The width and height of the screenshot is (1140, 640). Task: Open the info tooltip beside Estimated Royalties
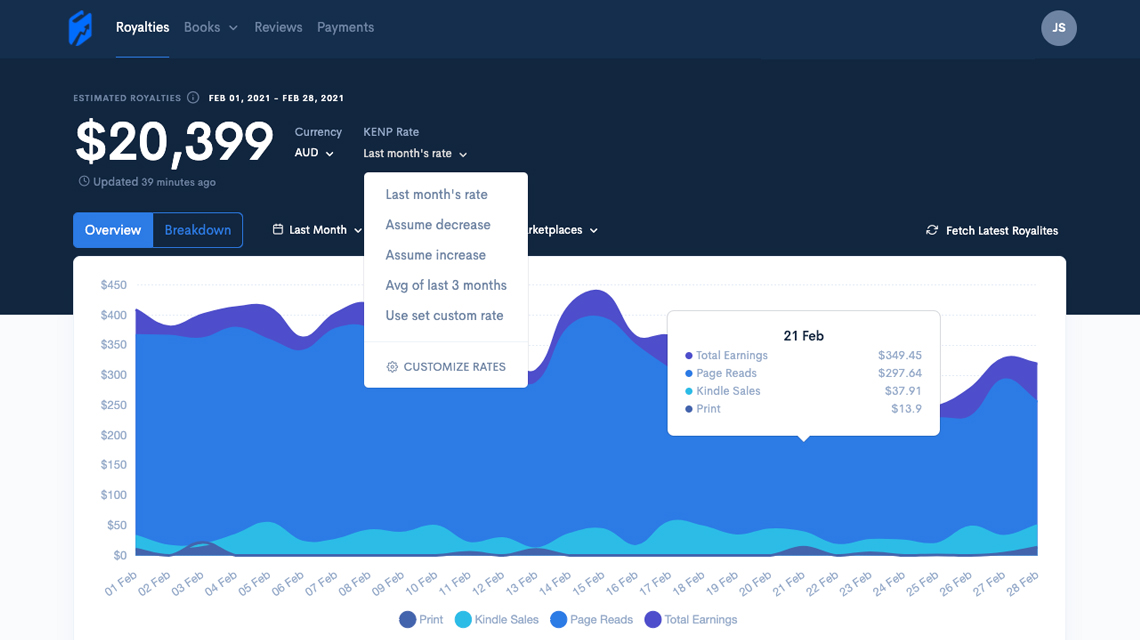192,97
